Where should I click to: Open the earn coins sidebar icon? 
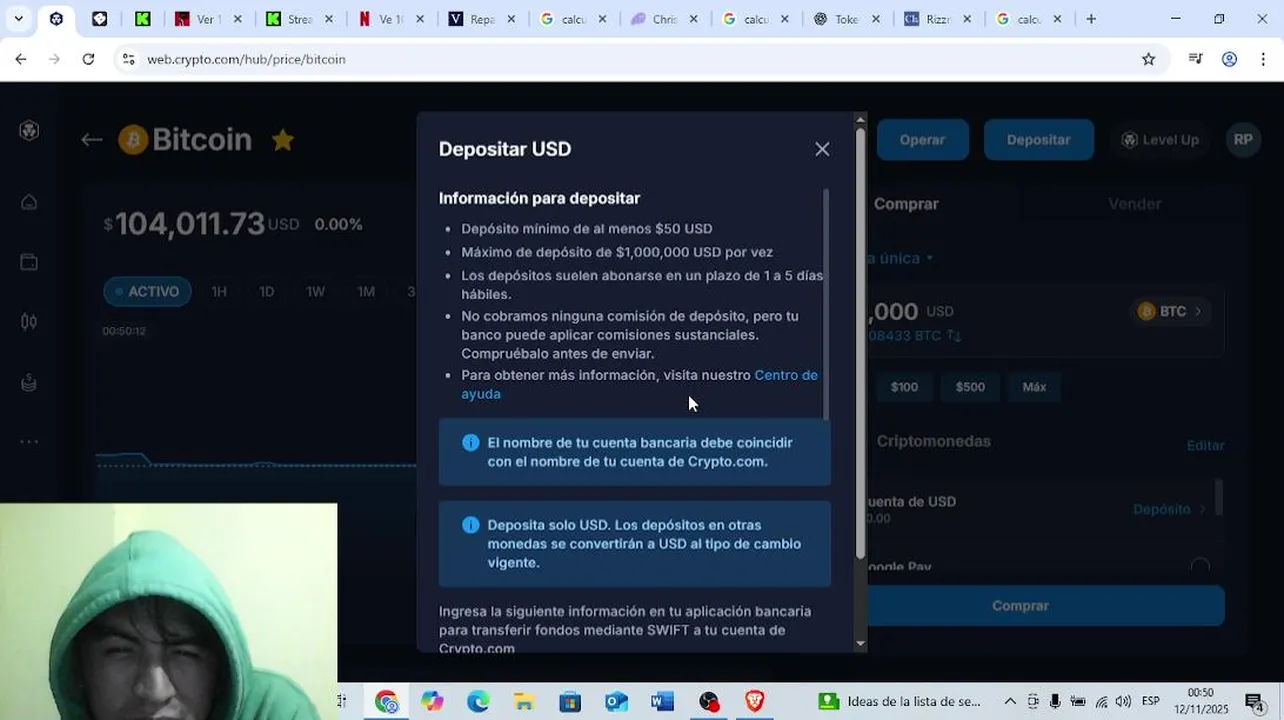point(29,382)
